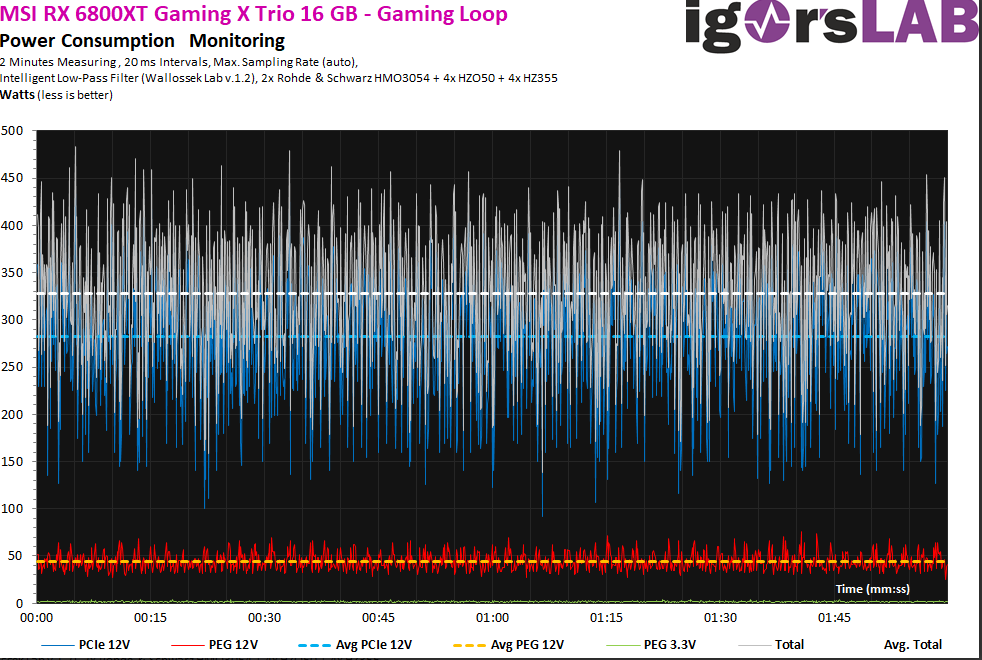Click the 'Intelligent Low-Pass Filter (Wallossek Lab v.1.2)' line
This screenshot has width=982, height=660.
click(279, 78)
